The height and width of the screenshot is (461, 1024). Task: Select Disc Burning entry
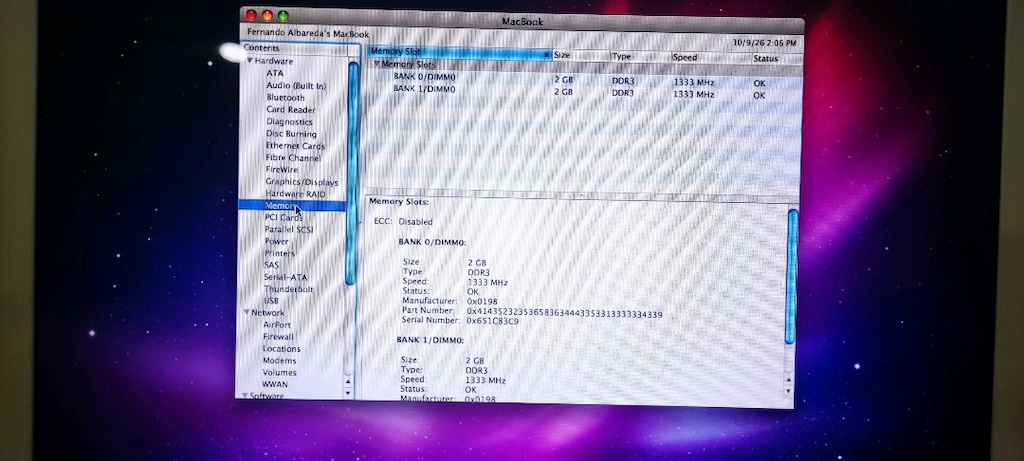point(291,134)
